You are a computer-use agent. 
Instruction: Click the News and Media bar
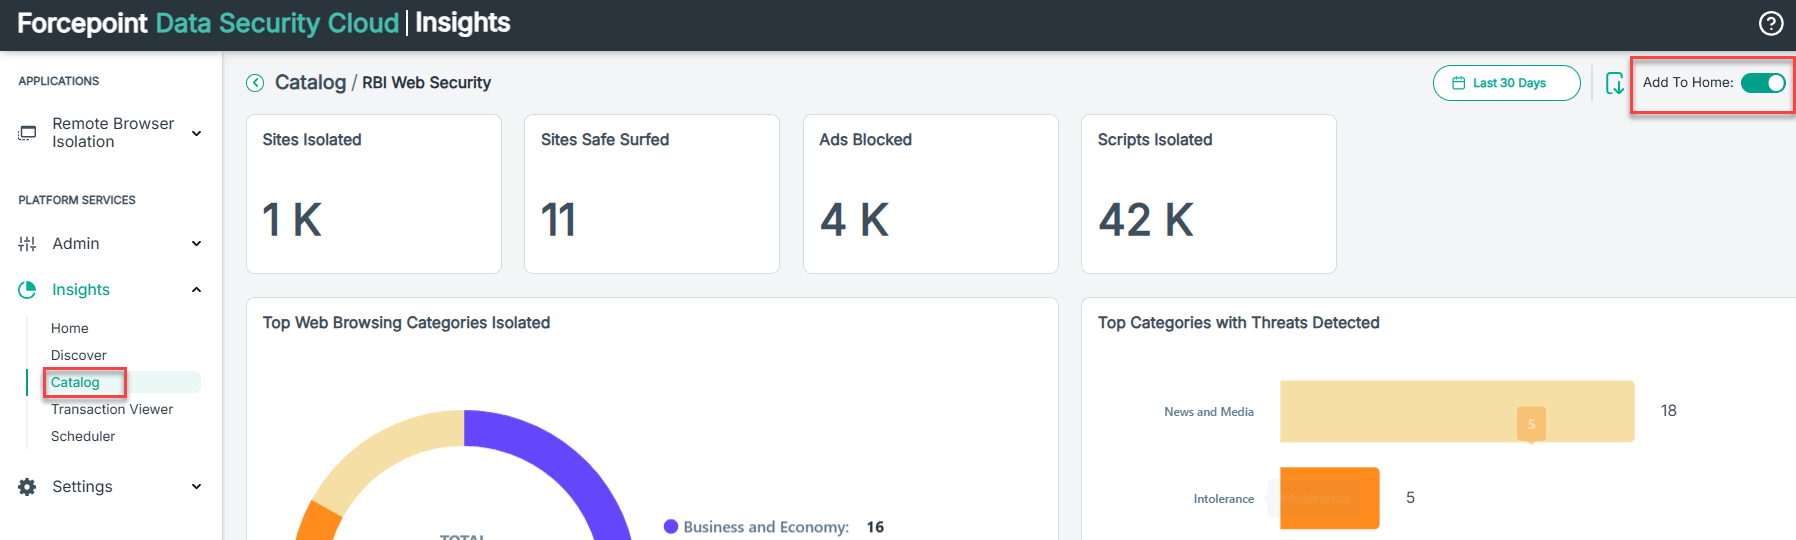(1457, 411)
